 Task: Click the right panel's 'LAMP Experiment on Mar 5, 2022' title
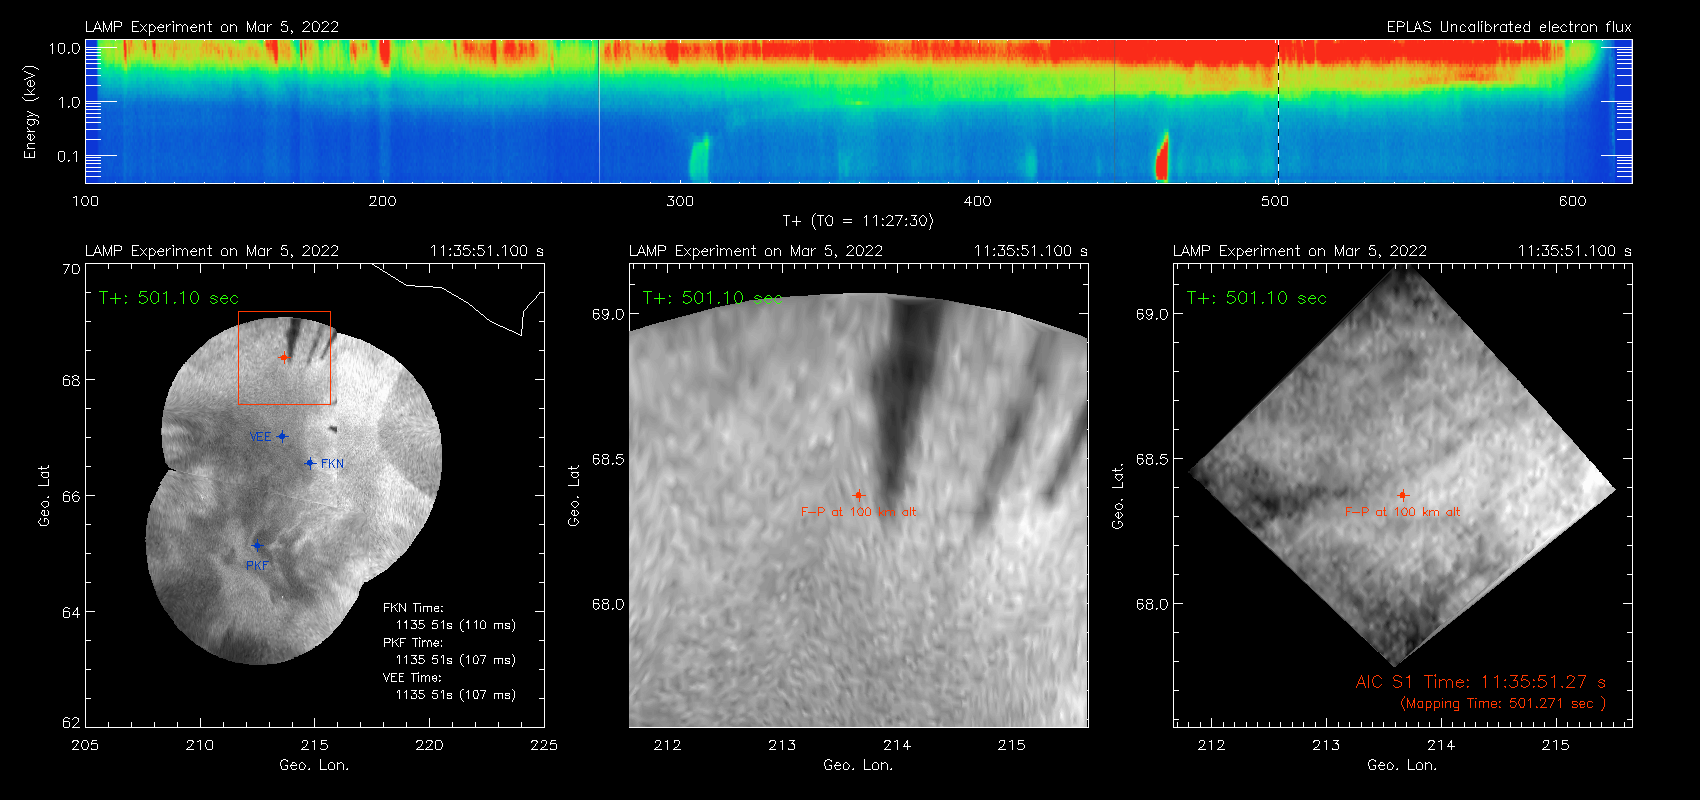[1300, 251]
